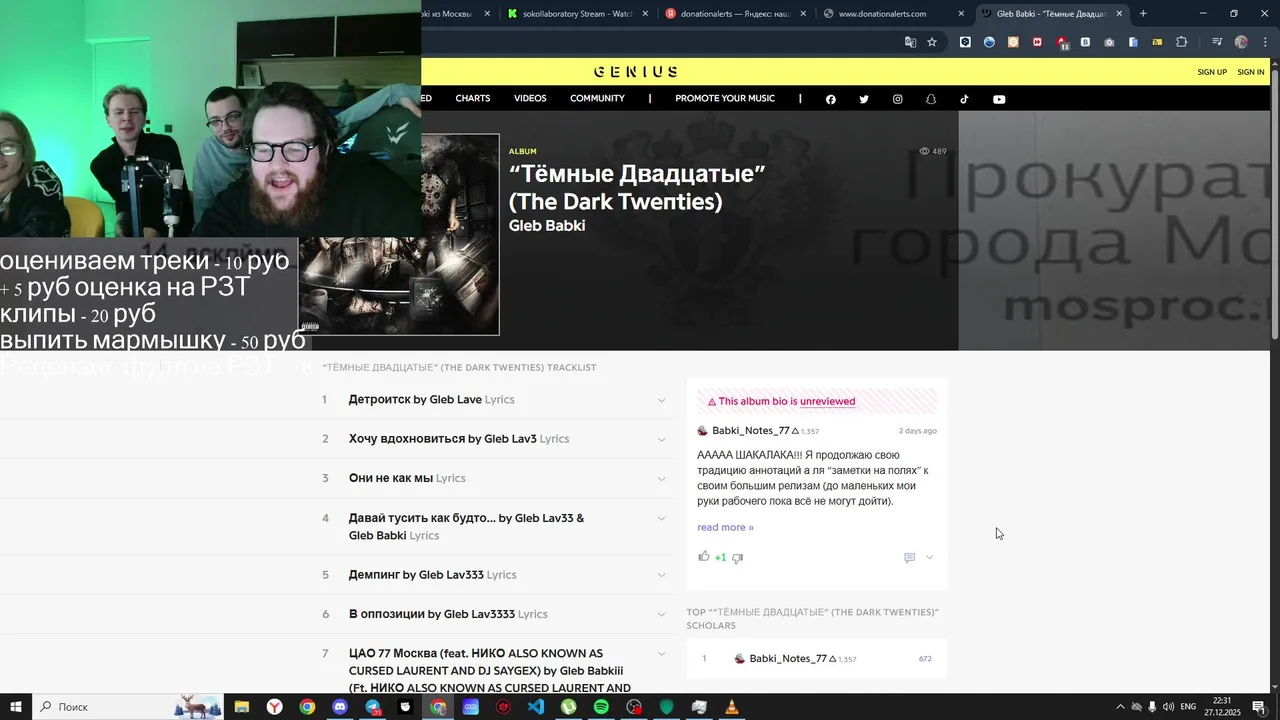
Task: Open Chrome profile avatar
Action: [1241, 42]
